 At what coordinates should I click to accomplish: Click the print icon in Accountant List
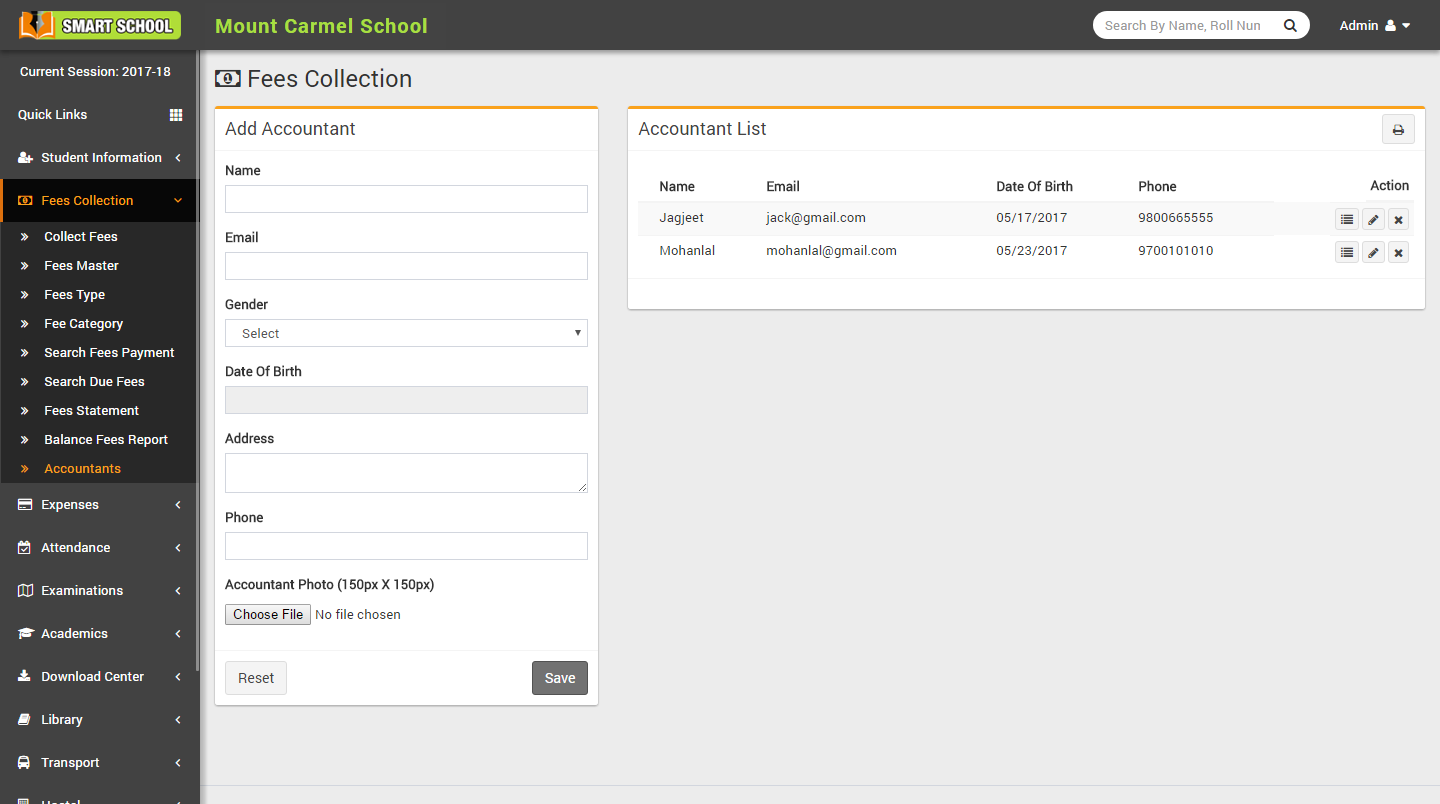pos(1398,130)
